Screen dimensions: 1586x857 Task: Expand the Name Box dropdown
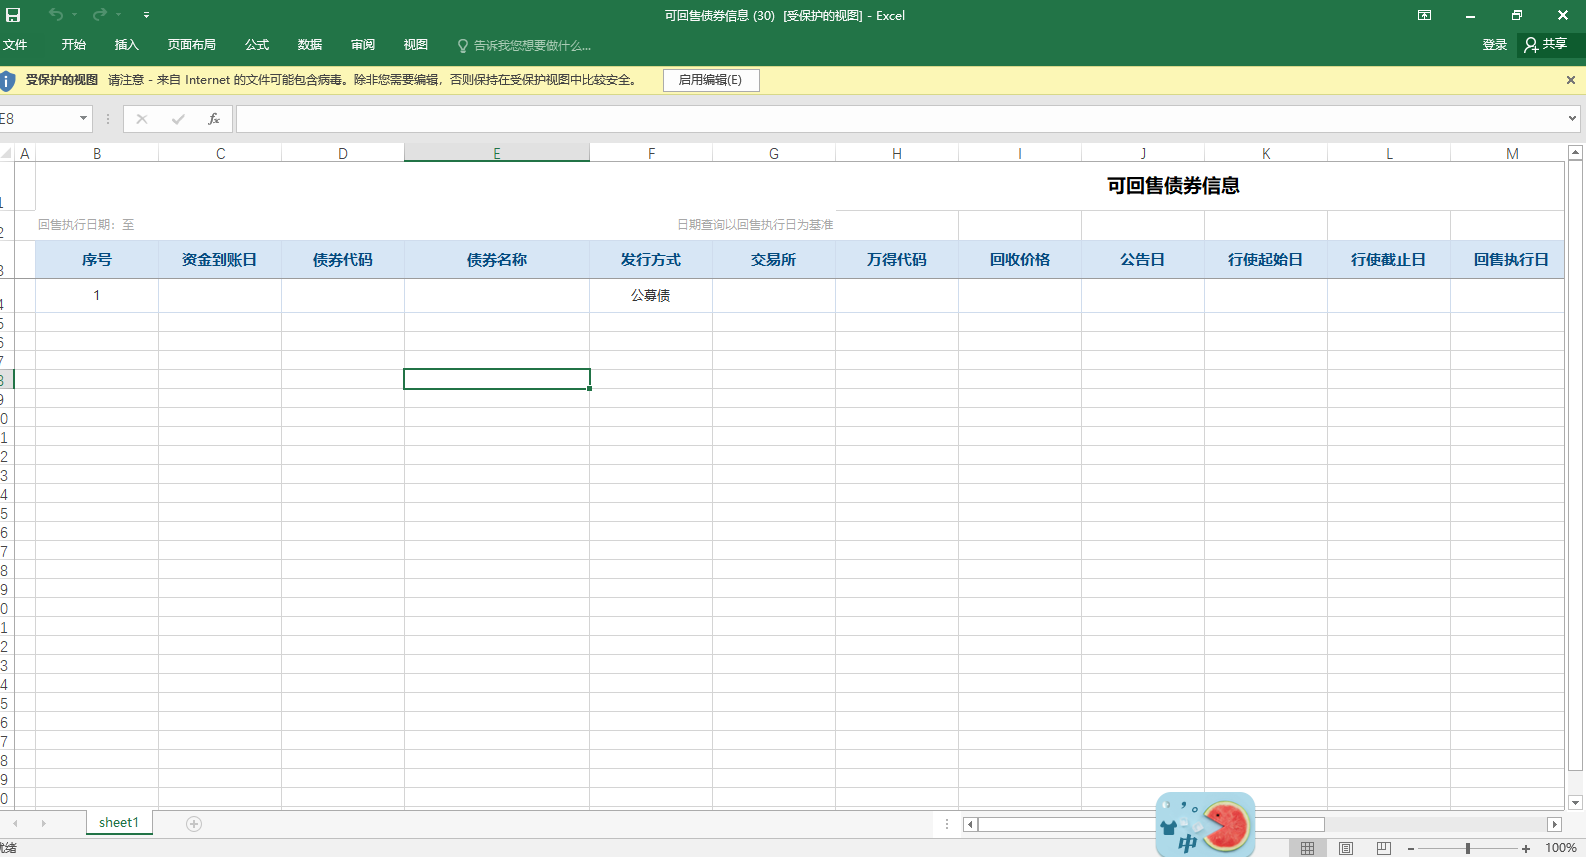[83, 119]
